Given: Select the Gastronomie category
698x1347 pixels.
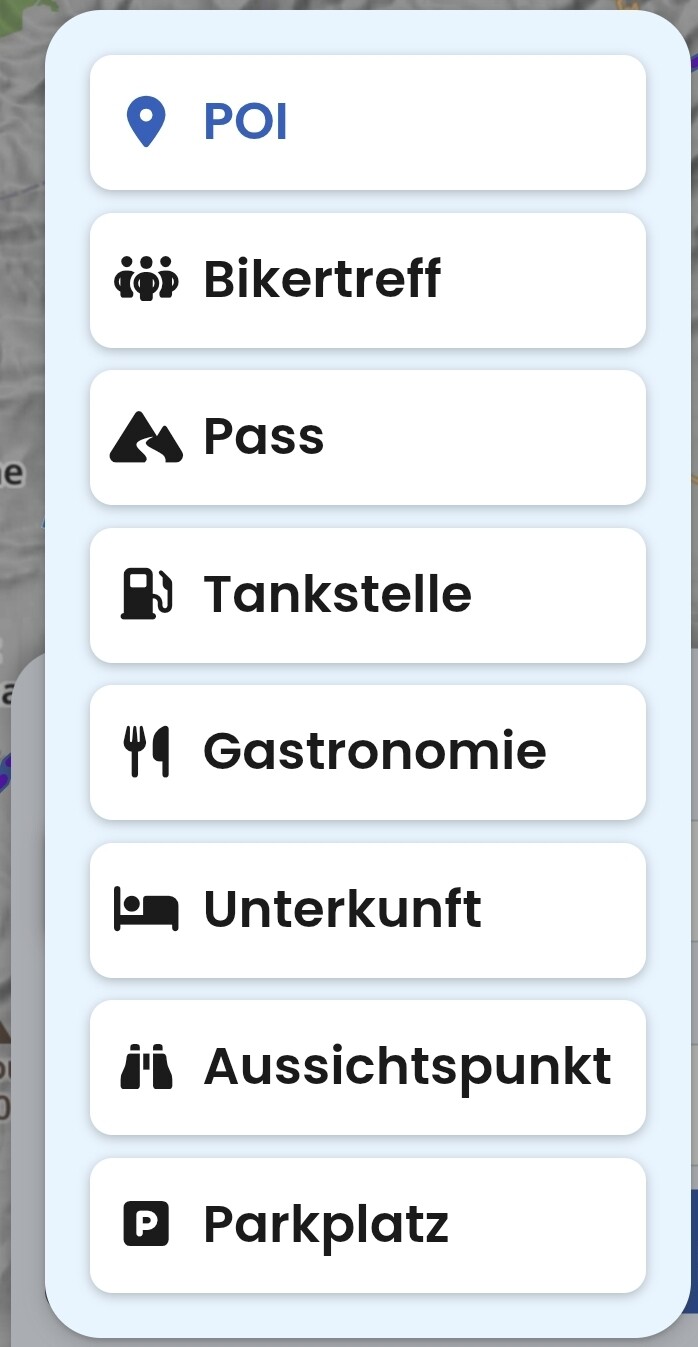Looking at the screenshot, I should (x=368, y=752).
